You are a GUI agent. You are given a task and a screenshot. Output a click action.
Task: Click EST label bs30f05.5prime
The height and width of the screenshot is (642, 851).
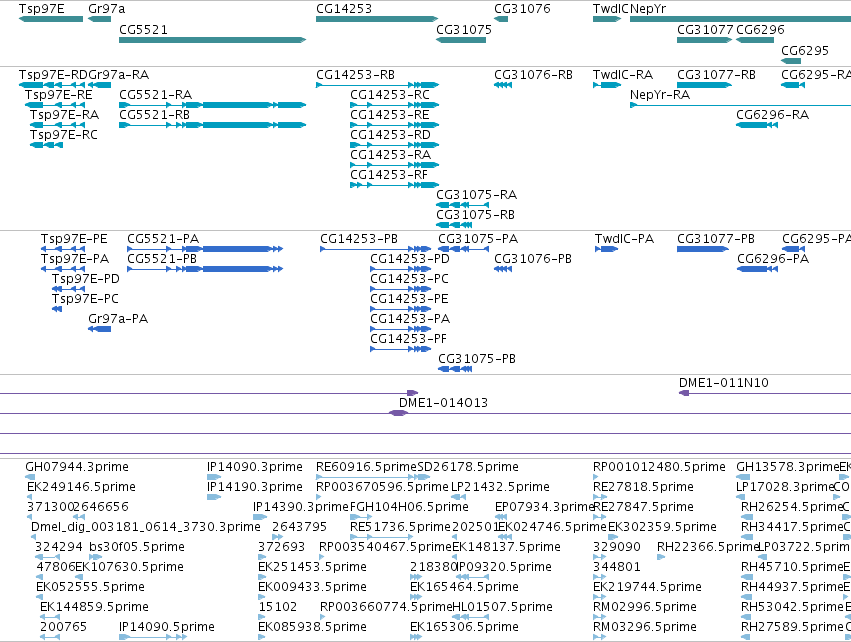(137, 547)
